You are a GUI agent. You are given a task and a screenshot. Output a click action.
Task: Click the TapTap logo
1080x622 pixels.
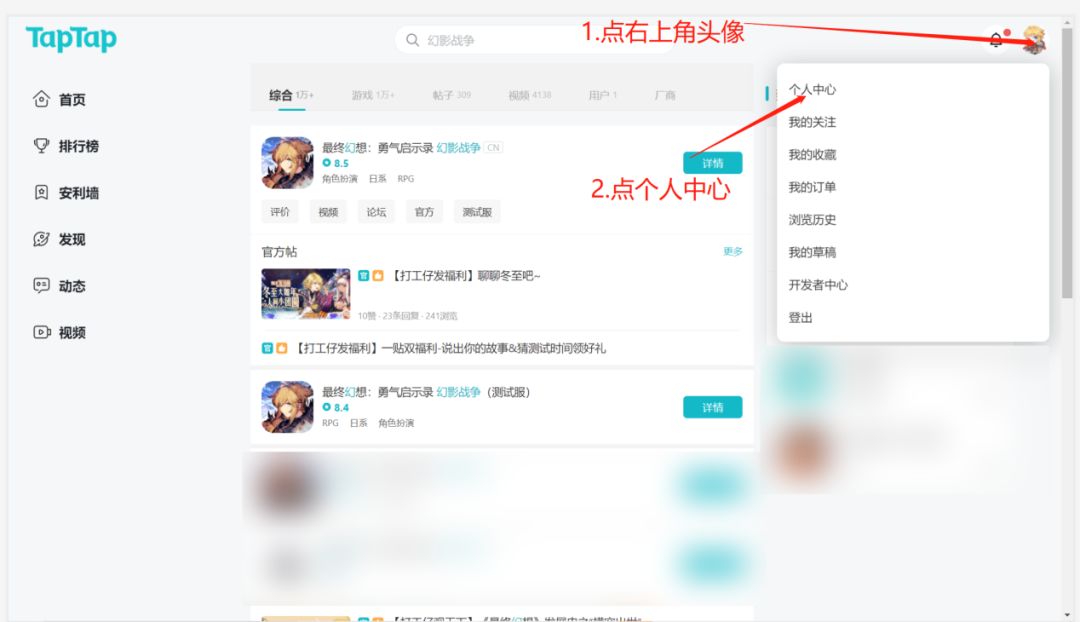71,39
